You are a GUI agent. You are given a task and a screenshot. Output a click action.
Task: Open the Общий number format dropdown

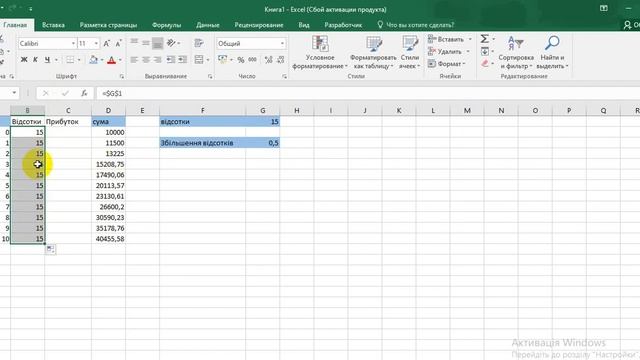coord(282,43)
